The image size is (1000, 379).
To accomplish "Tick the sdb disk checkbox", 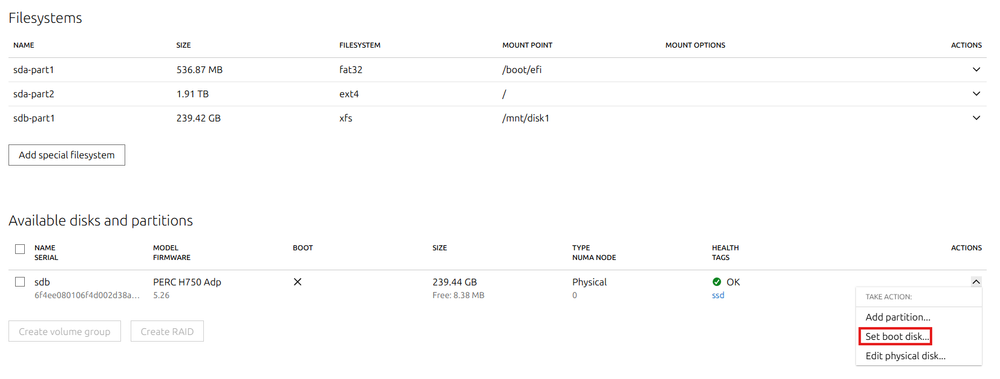I will 20,282.
